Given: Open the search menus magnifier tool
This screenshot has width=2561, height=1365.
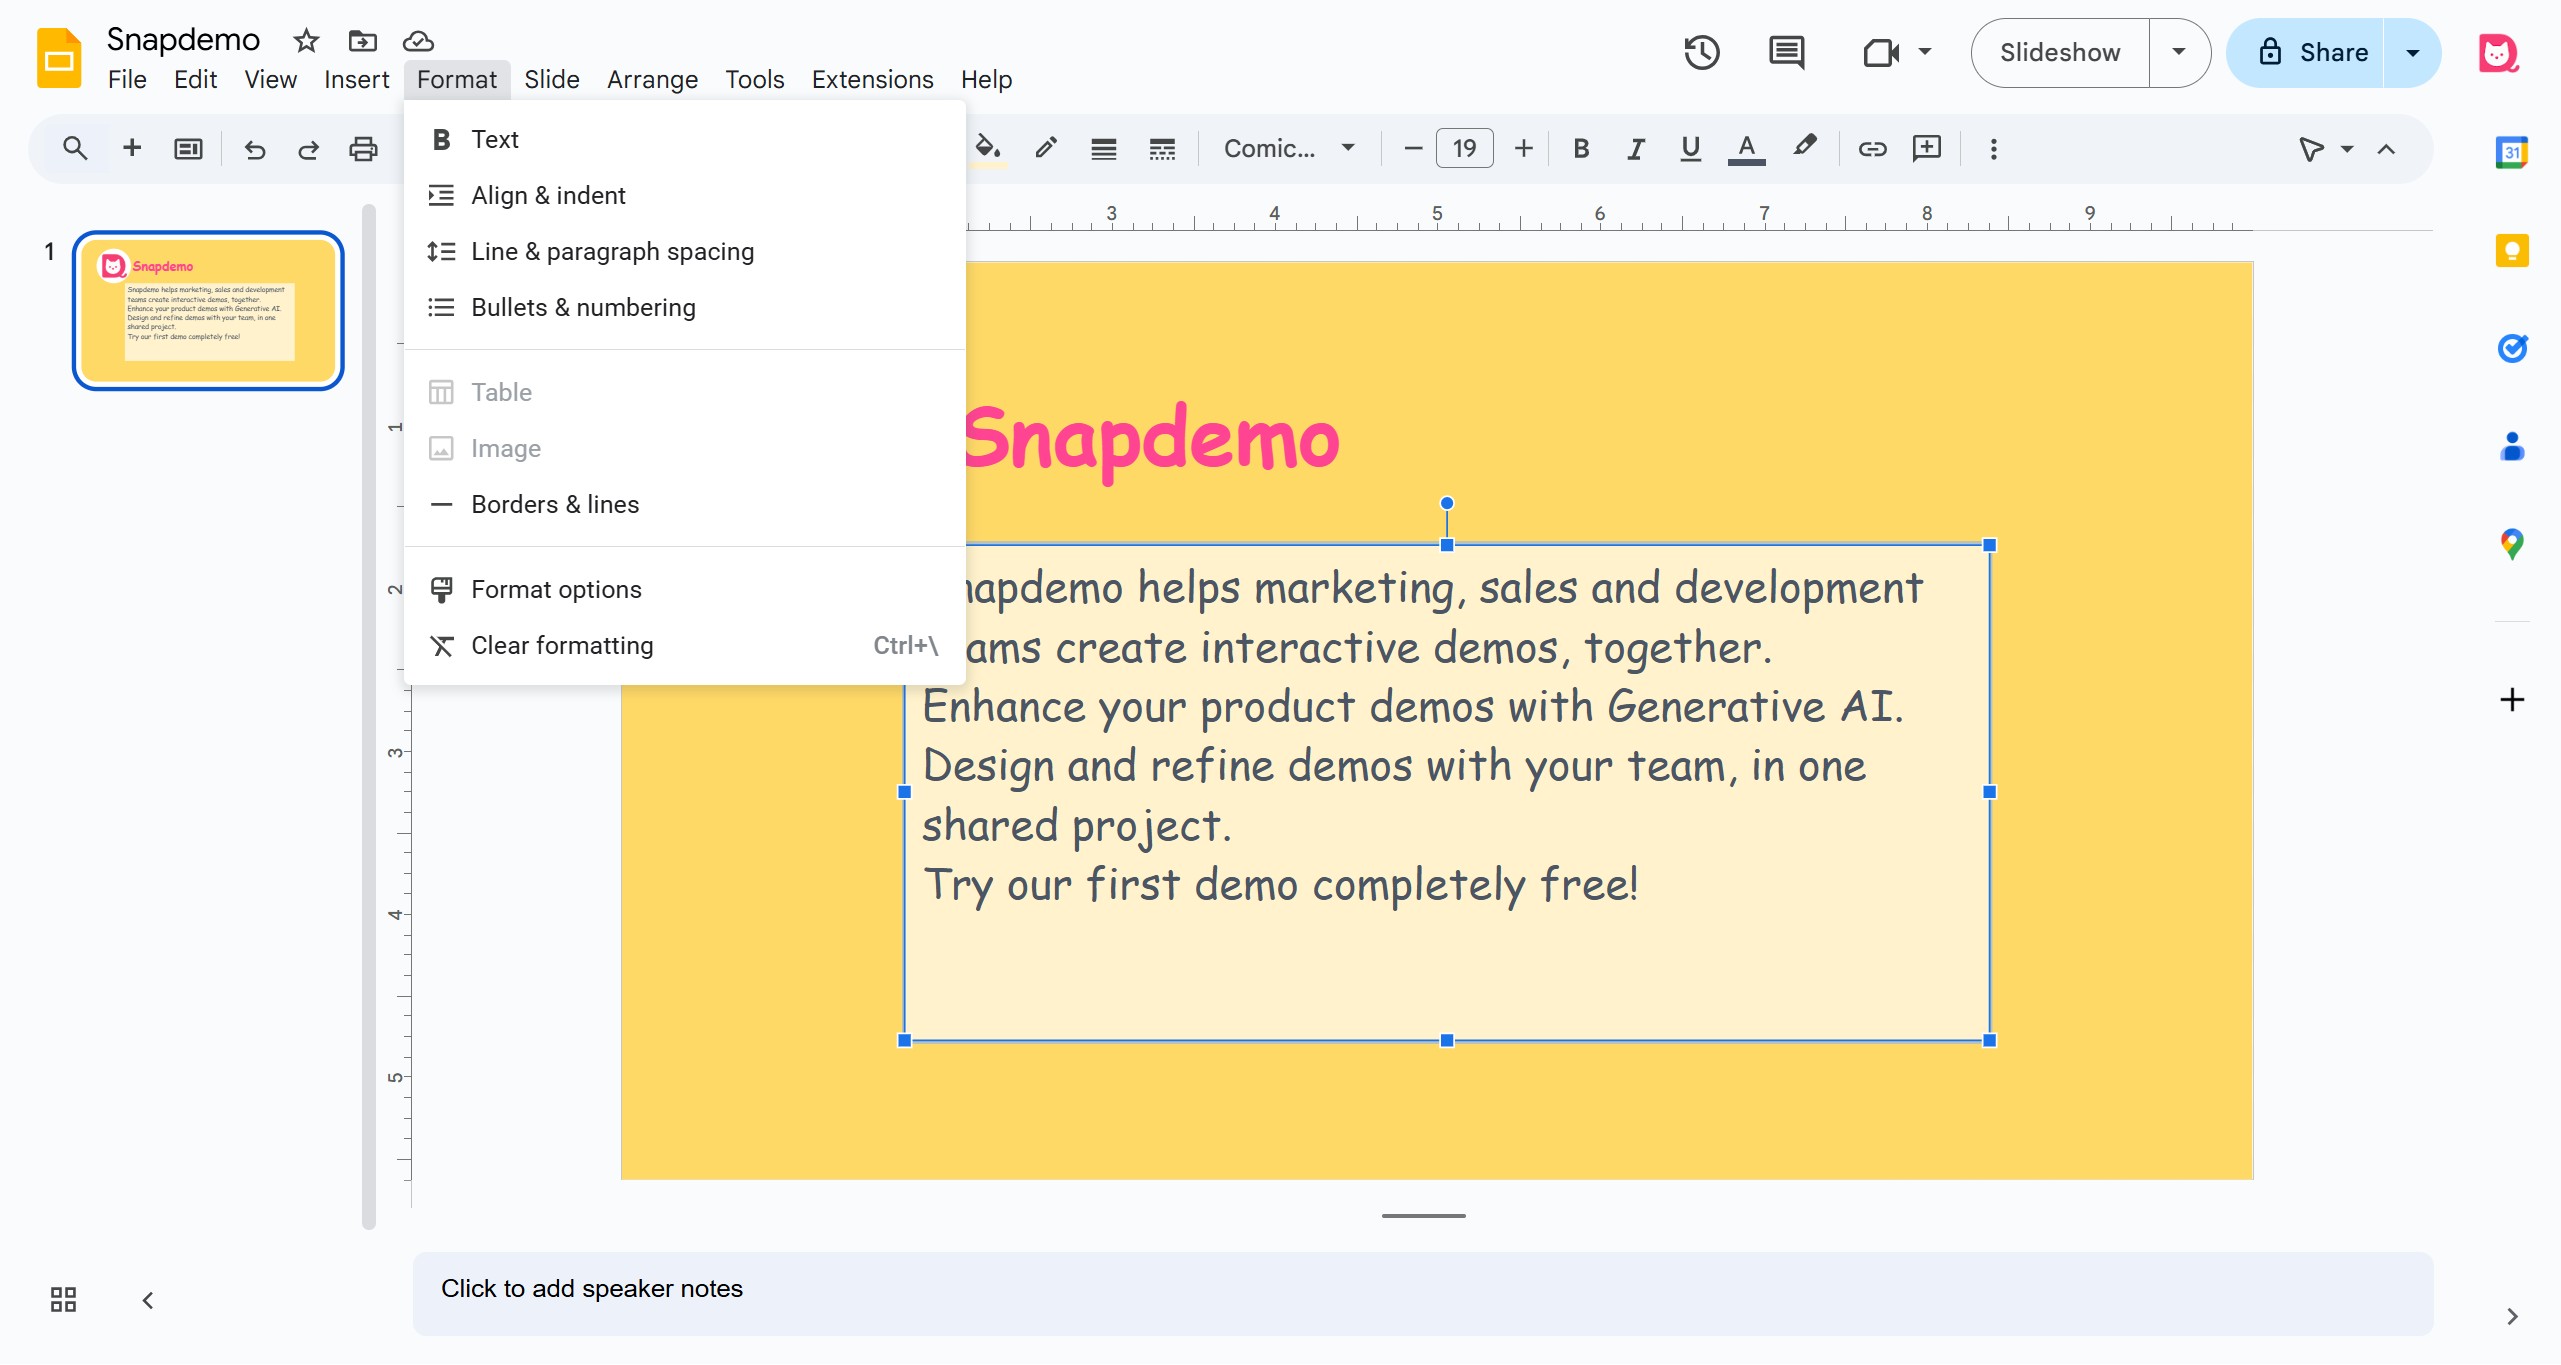Looking at the screenshot, I should tap(75, 149).
